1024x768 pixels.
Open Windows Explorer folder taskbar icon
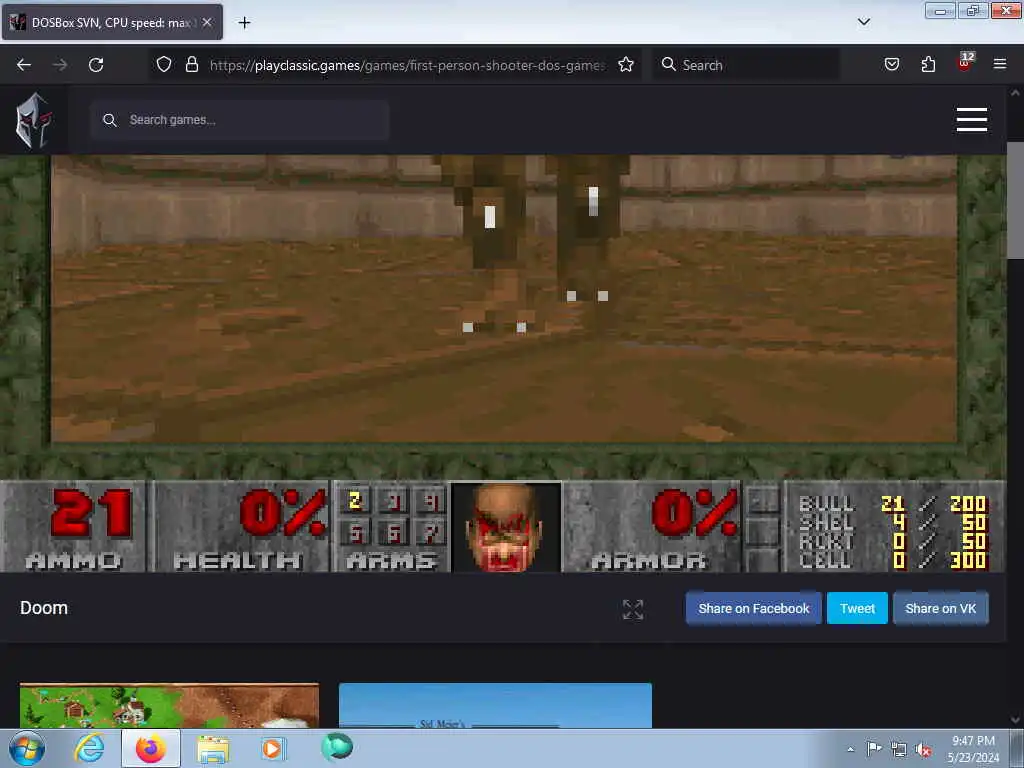[213, 748]
